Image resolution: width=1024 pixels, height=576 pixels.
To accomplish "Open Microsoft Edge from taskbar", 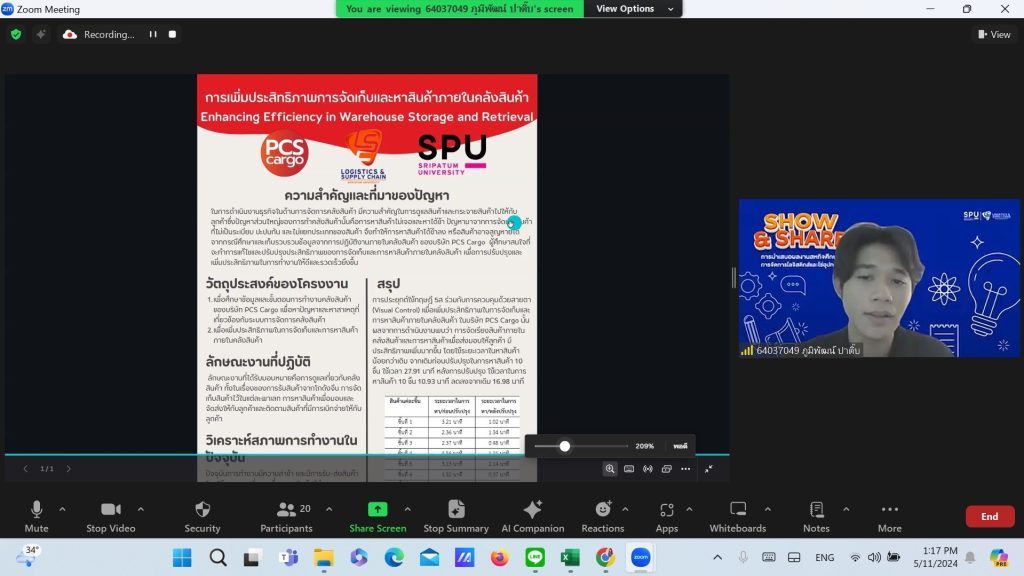I will coord(394,558).
